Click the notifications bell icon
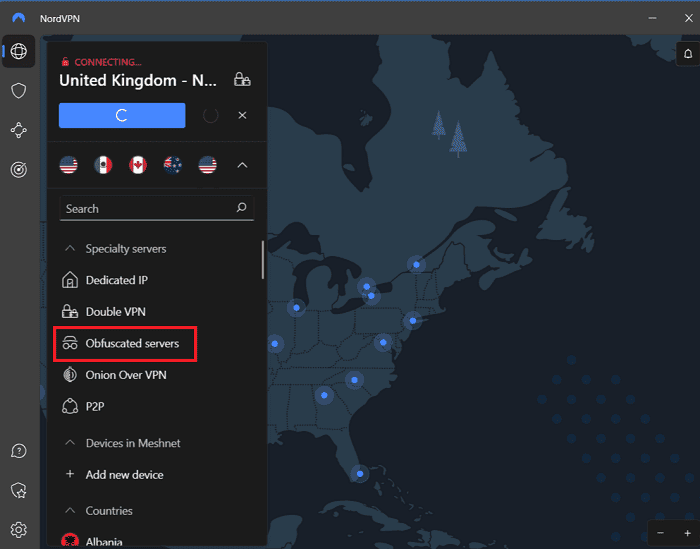Screen dimensions: 700x549 [x=687, y=52]
